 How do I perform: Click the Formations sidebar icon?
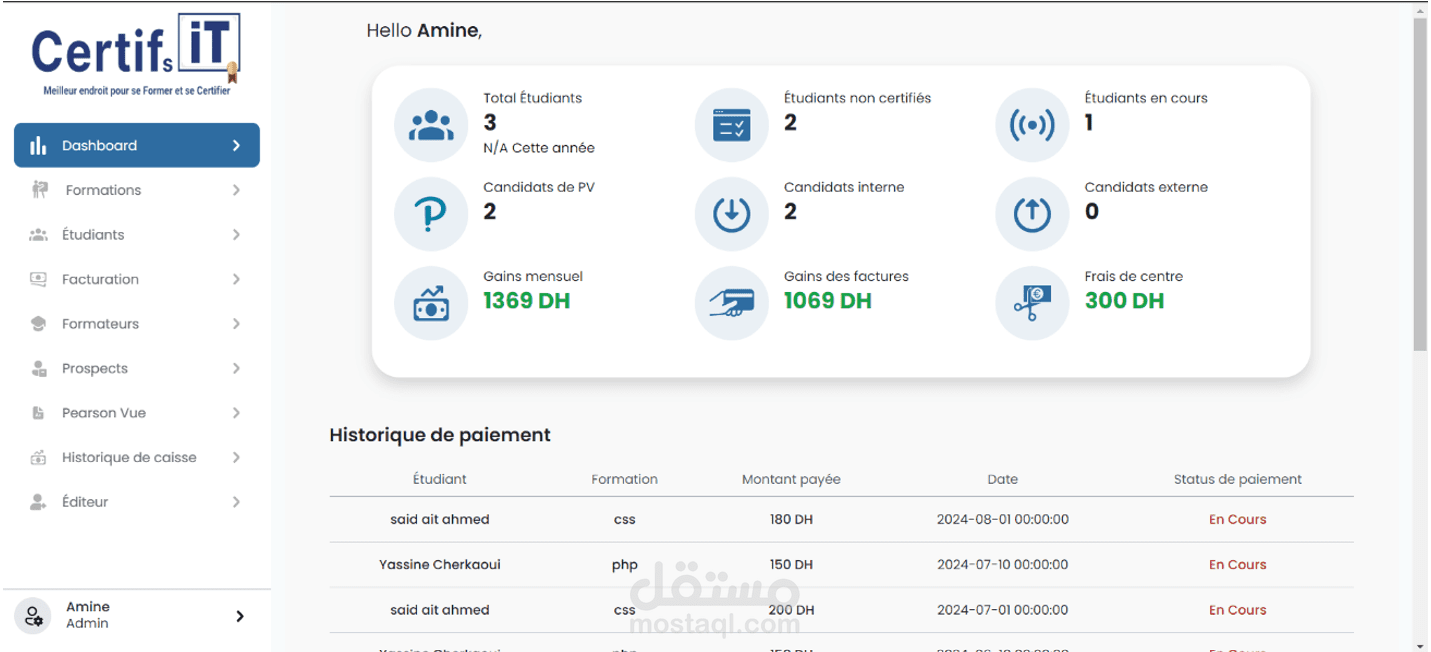(x=40, y=190)
